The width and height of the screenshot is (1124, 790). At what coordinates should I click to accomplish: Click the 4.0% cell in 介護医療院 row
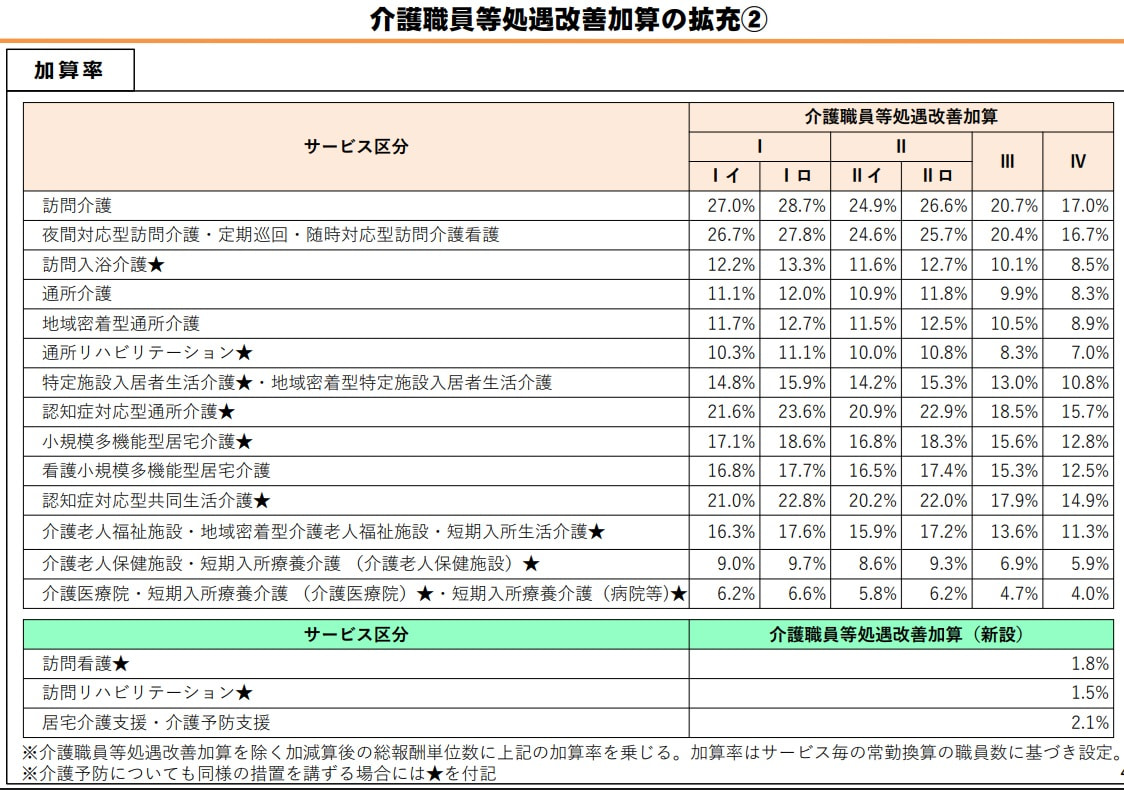[x=1088, y=593]
